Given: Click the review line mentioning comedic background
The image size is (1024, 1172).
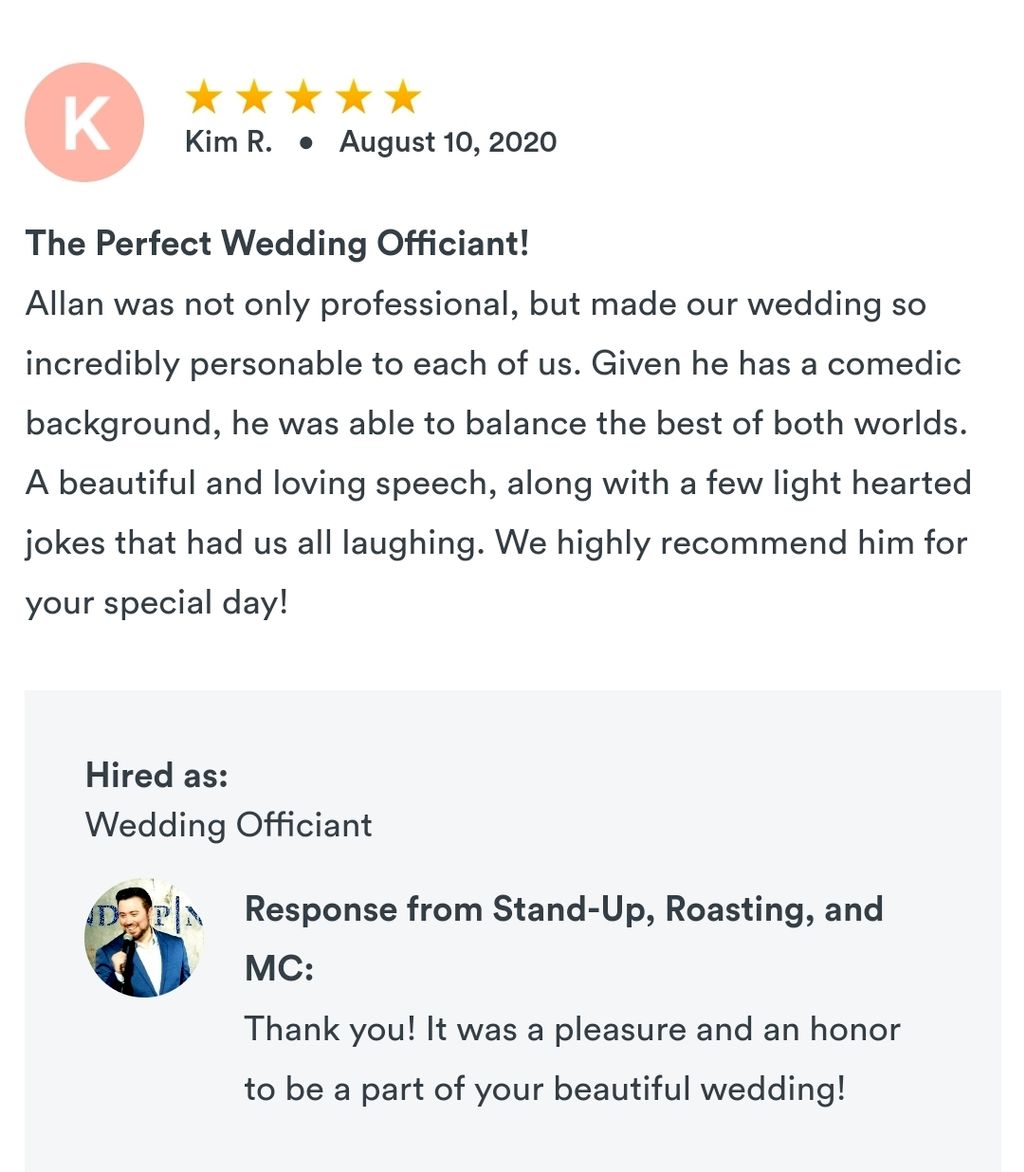Looking at the screenshot, I should (x=493, y=364).
